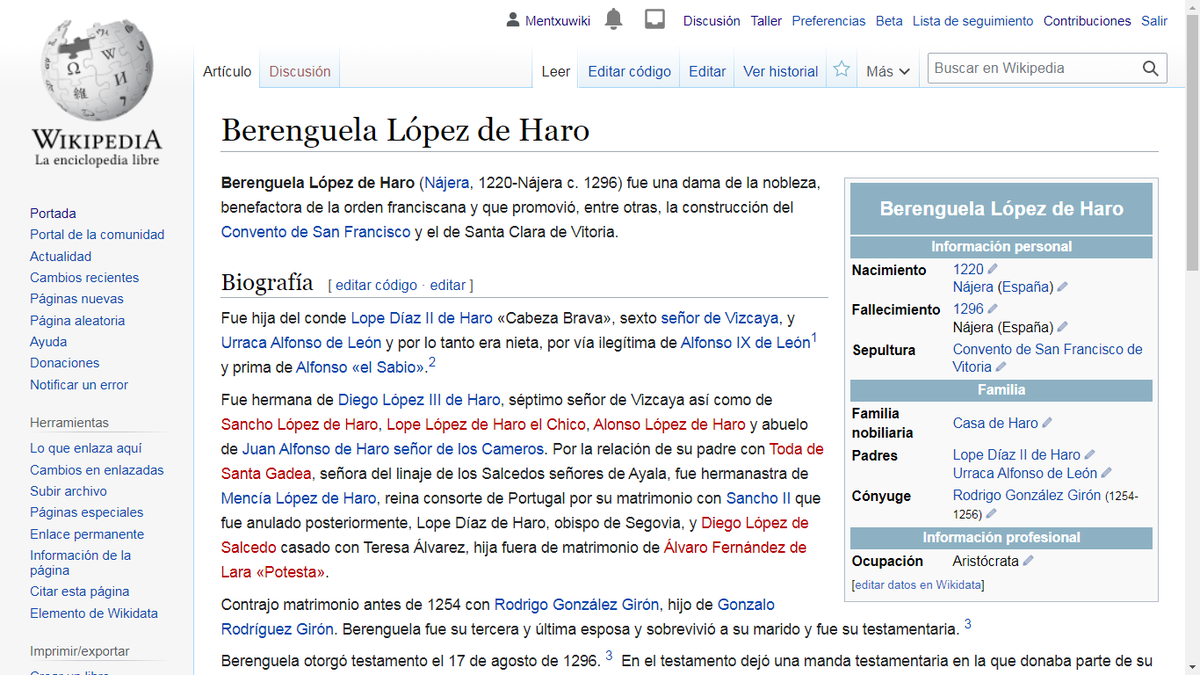Open the Taller sandbox link
The width and height of the screenshot is (1200, 675).
(x=766, y=20)
